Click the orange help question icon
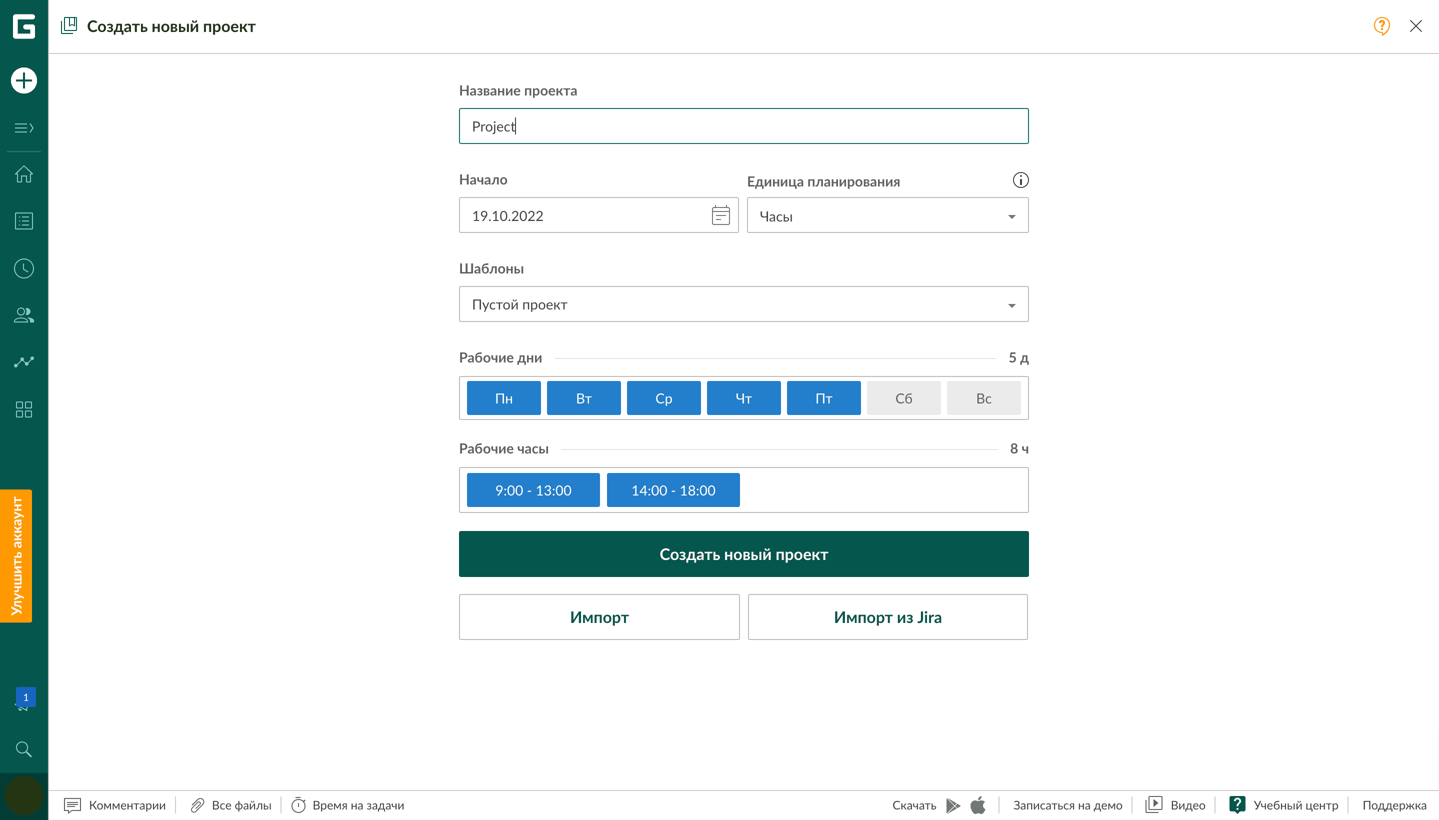1439x820 pixels. click(x=1381, y=26)
